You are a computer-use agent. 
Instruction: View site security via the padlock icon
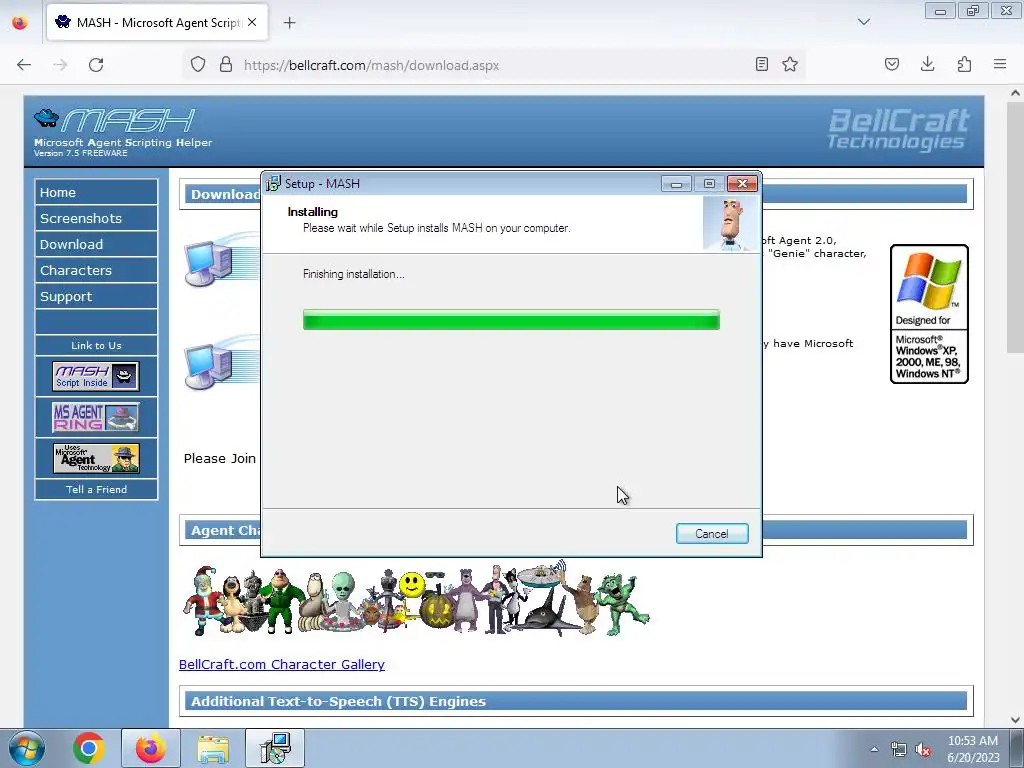tap(226, 65)
